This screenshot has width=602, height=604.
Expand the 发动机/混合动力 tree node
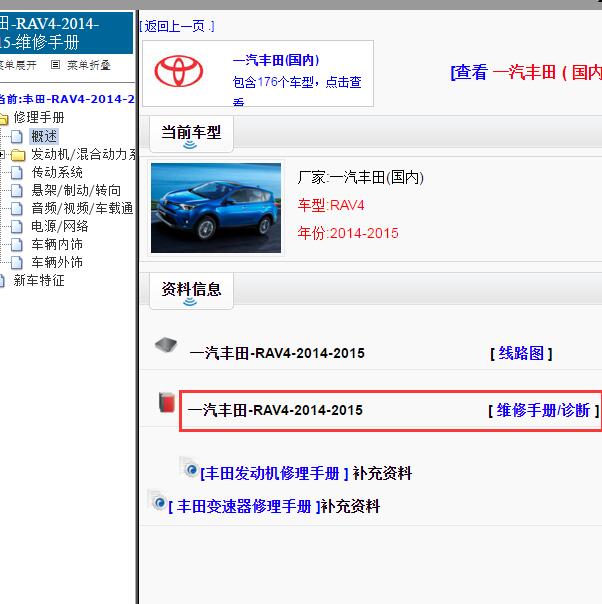coord(2,155)
